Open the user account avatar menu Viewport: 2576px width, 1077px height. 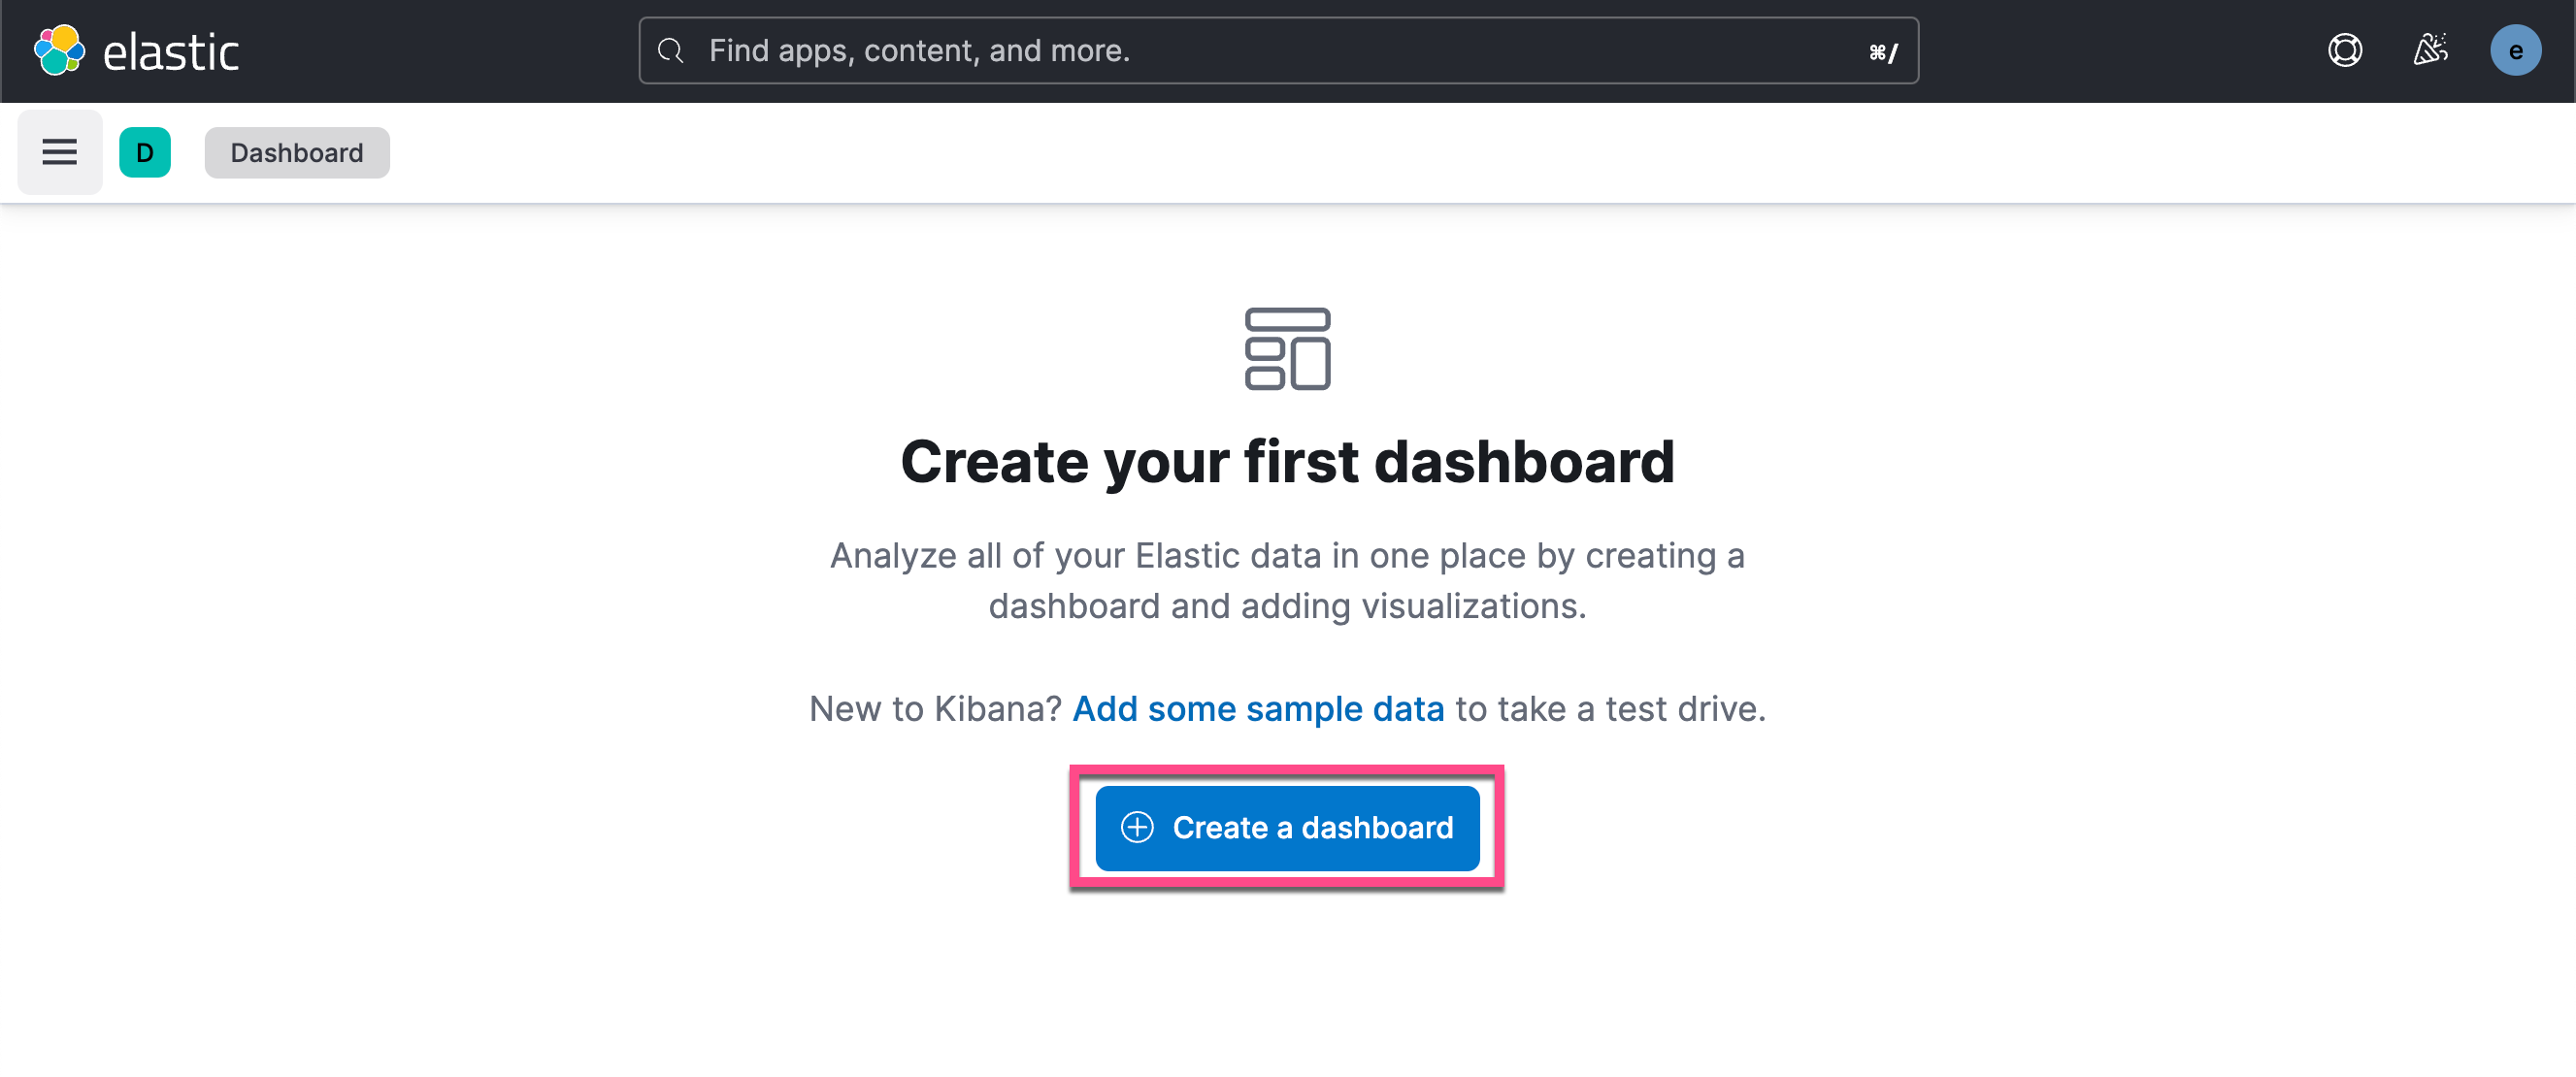[2515, 51]
